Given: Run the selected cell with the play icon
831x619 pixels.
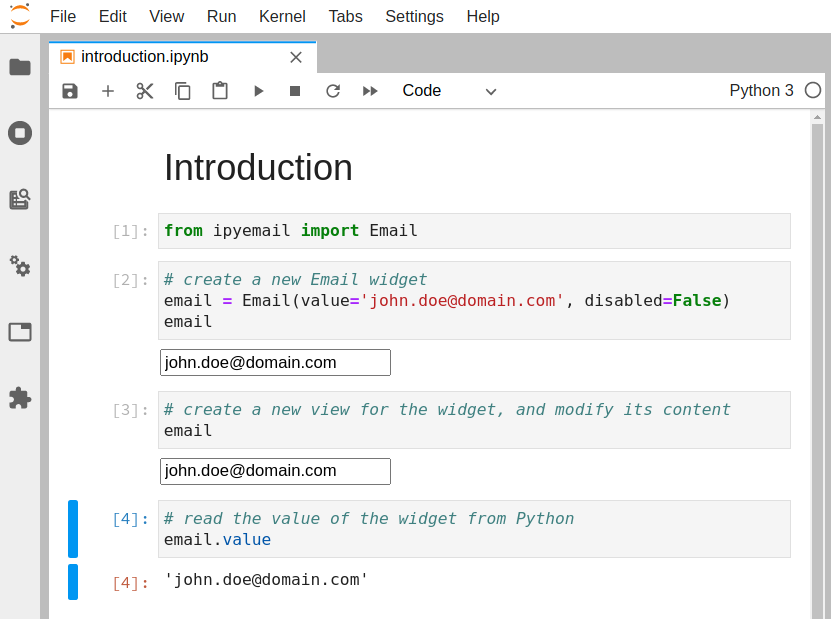Looking at the screenshot, I should pos(258,91).
